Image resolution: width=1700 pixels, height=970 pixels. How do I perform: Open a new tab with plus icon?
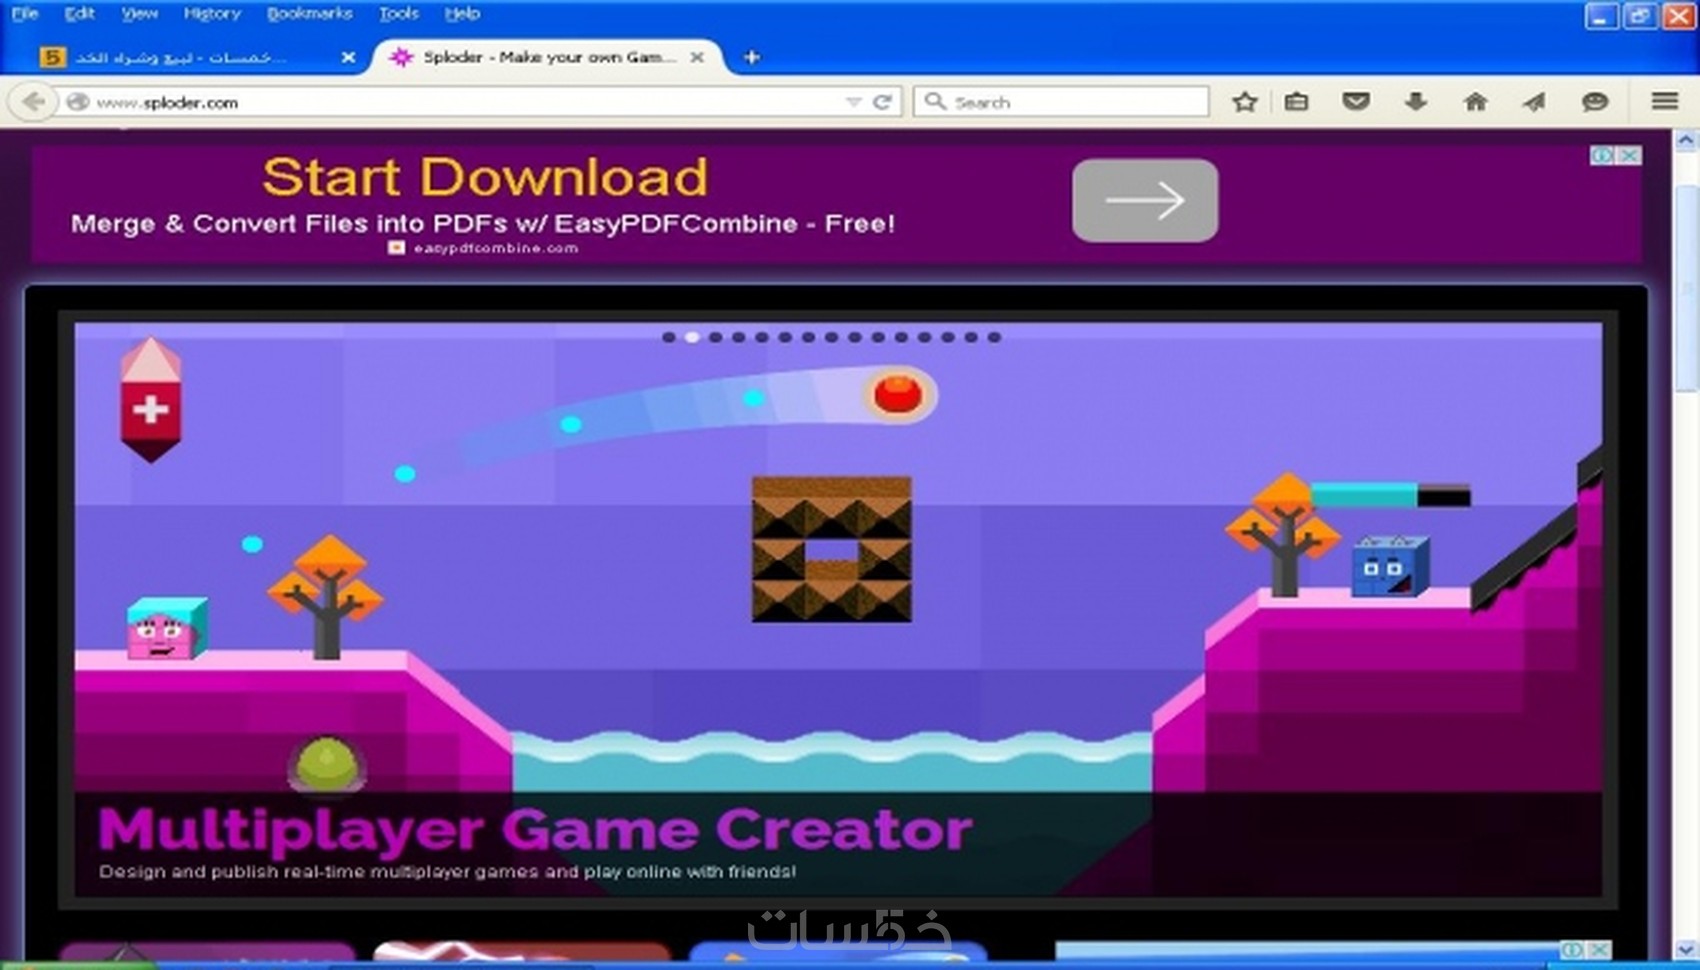751,57
